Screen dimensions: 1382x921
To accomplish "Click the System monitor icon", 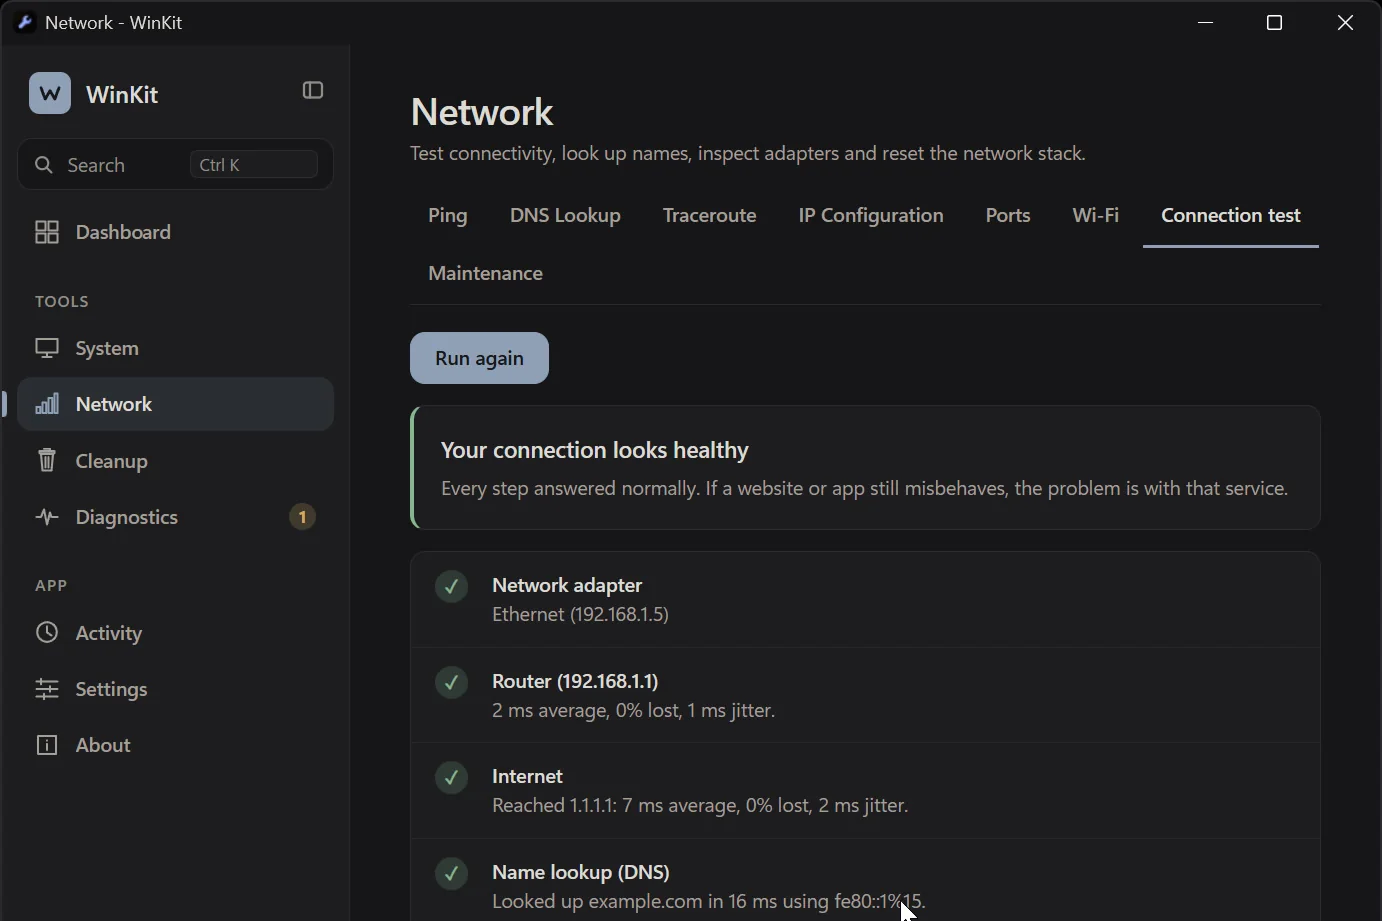I will [47, 348].
